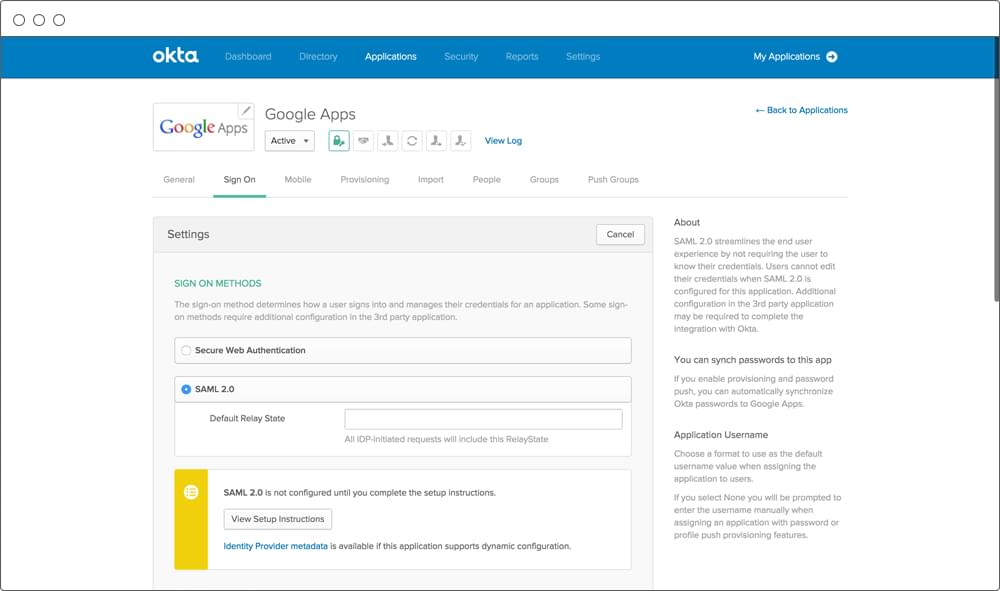This screenshot has width=1000, height=591.
Task: Click the circular sync arrows icon
Action: 412,141
